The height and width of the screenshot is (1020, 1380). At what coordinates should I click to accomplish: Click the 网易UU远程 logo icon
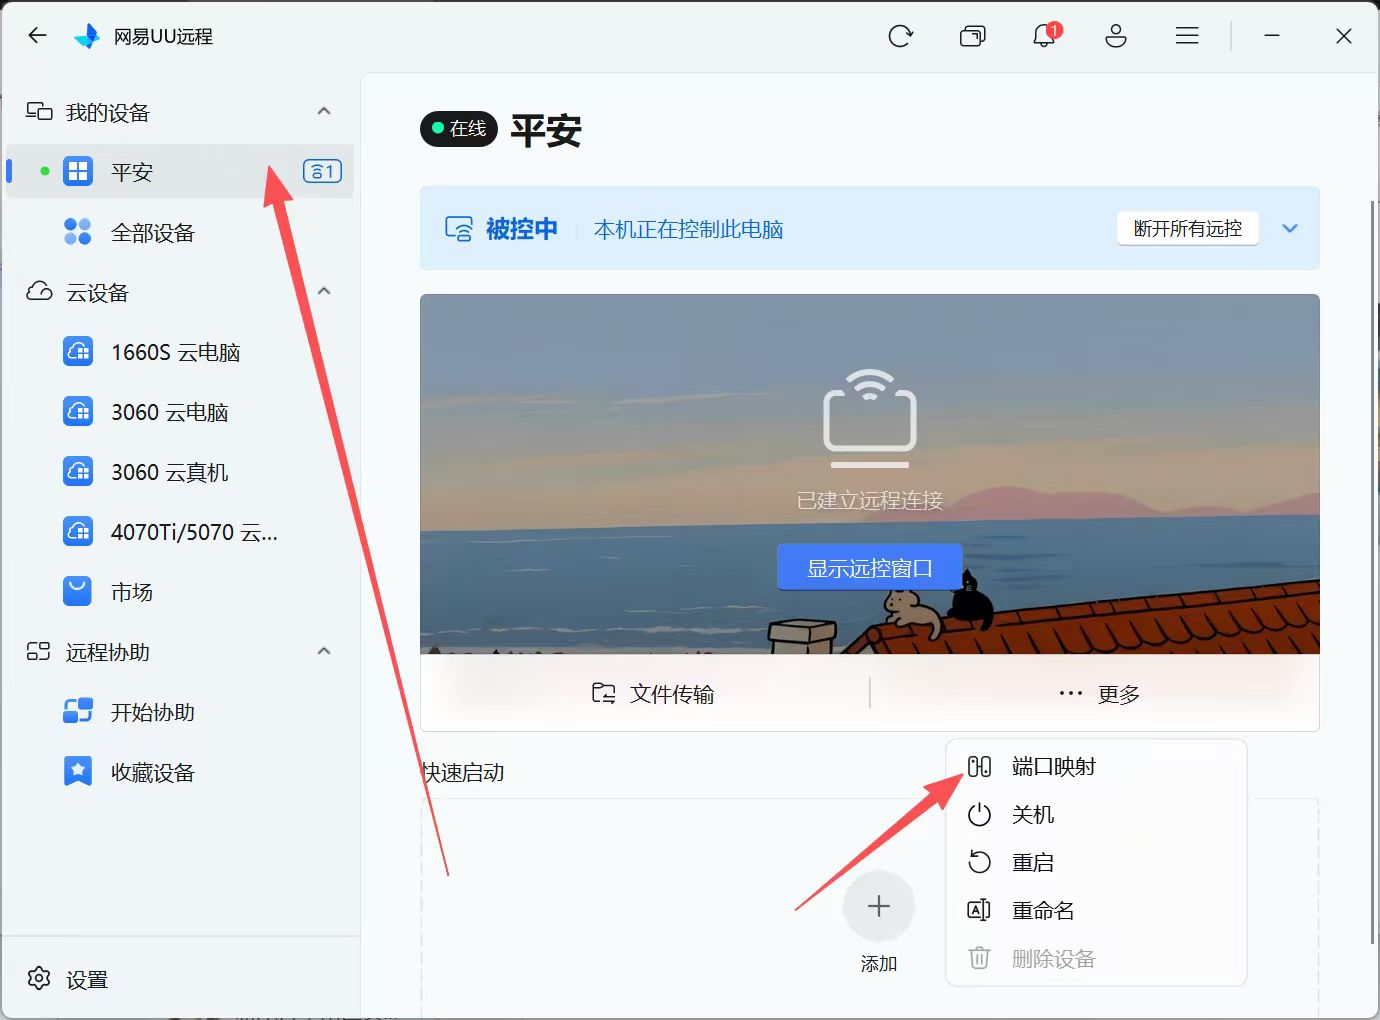point(87,36)
